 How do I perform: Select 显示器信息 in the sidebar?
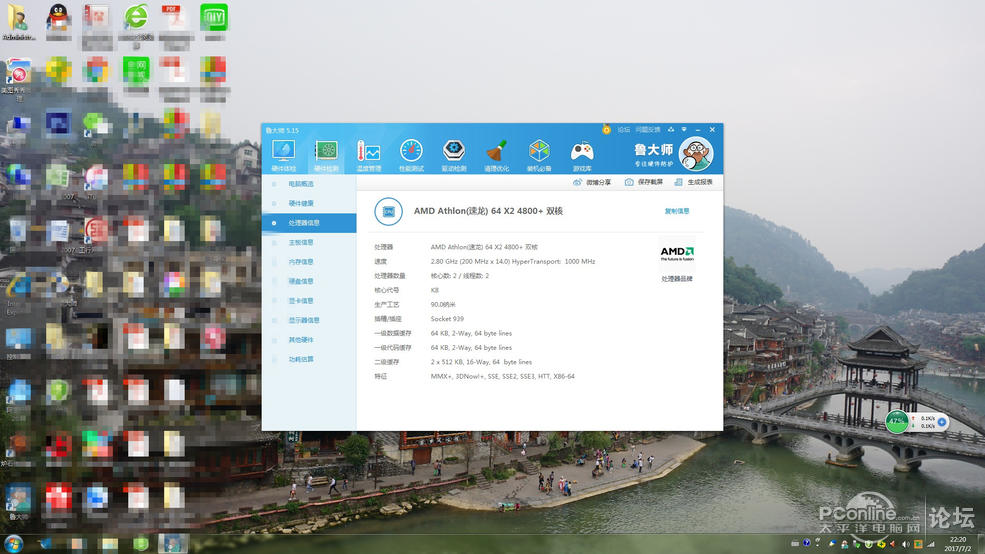309,320
